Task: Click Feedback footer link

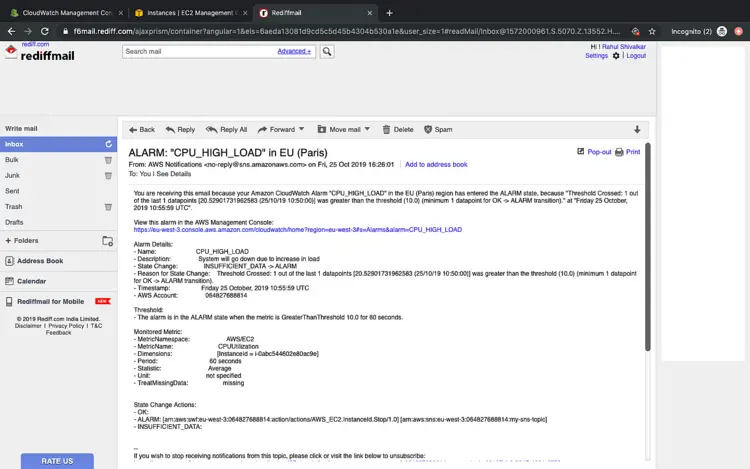Action: [58, 333]
